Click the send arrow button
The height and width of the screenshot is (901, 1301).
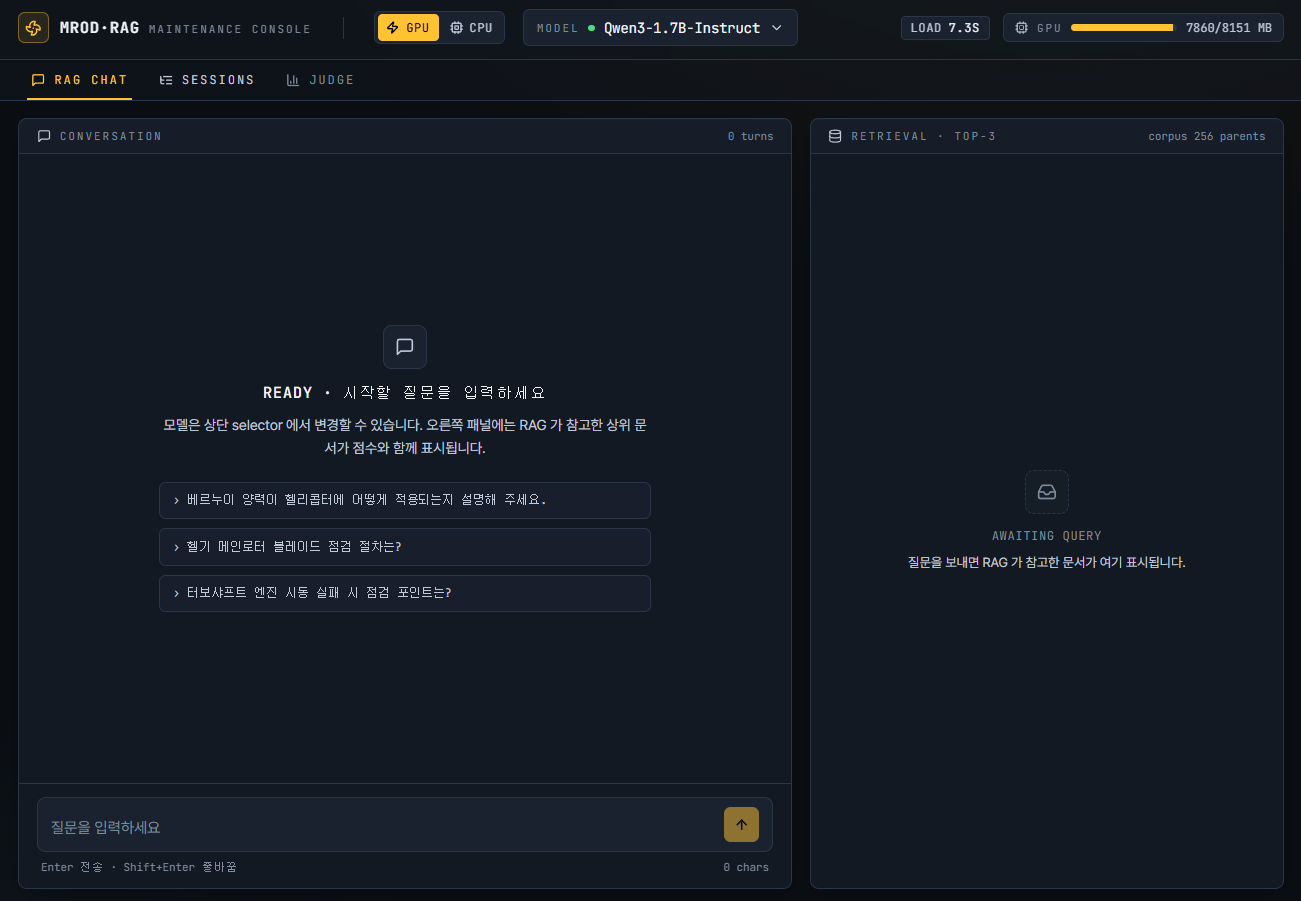[741, 824]
